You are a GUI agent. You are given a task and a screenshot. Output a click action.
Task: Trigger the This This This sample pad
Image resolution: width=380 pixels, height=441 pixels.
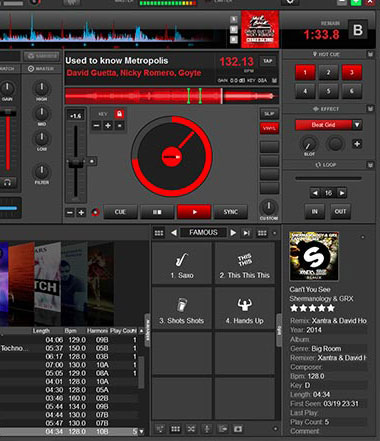coord(245,264)
